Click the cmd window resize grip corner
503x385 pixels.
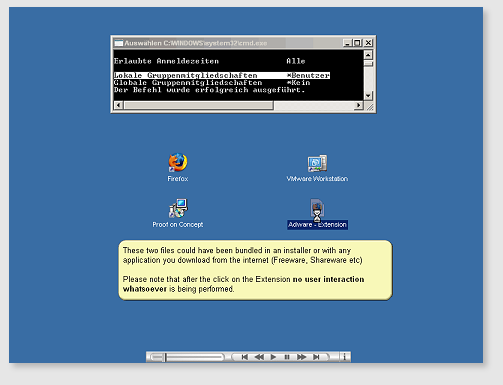[x=369, y=106]
